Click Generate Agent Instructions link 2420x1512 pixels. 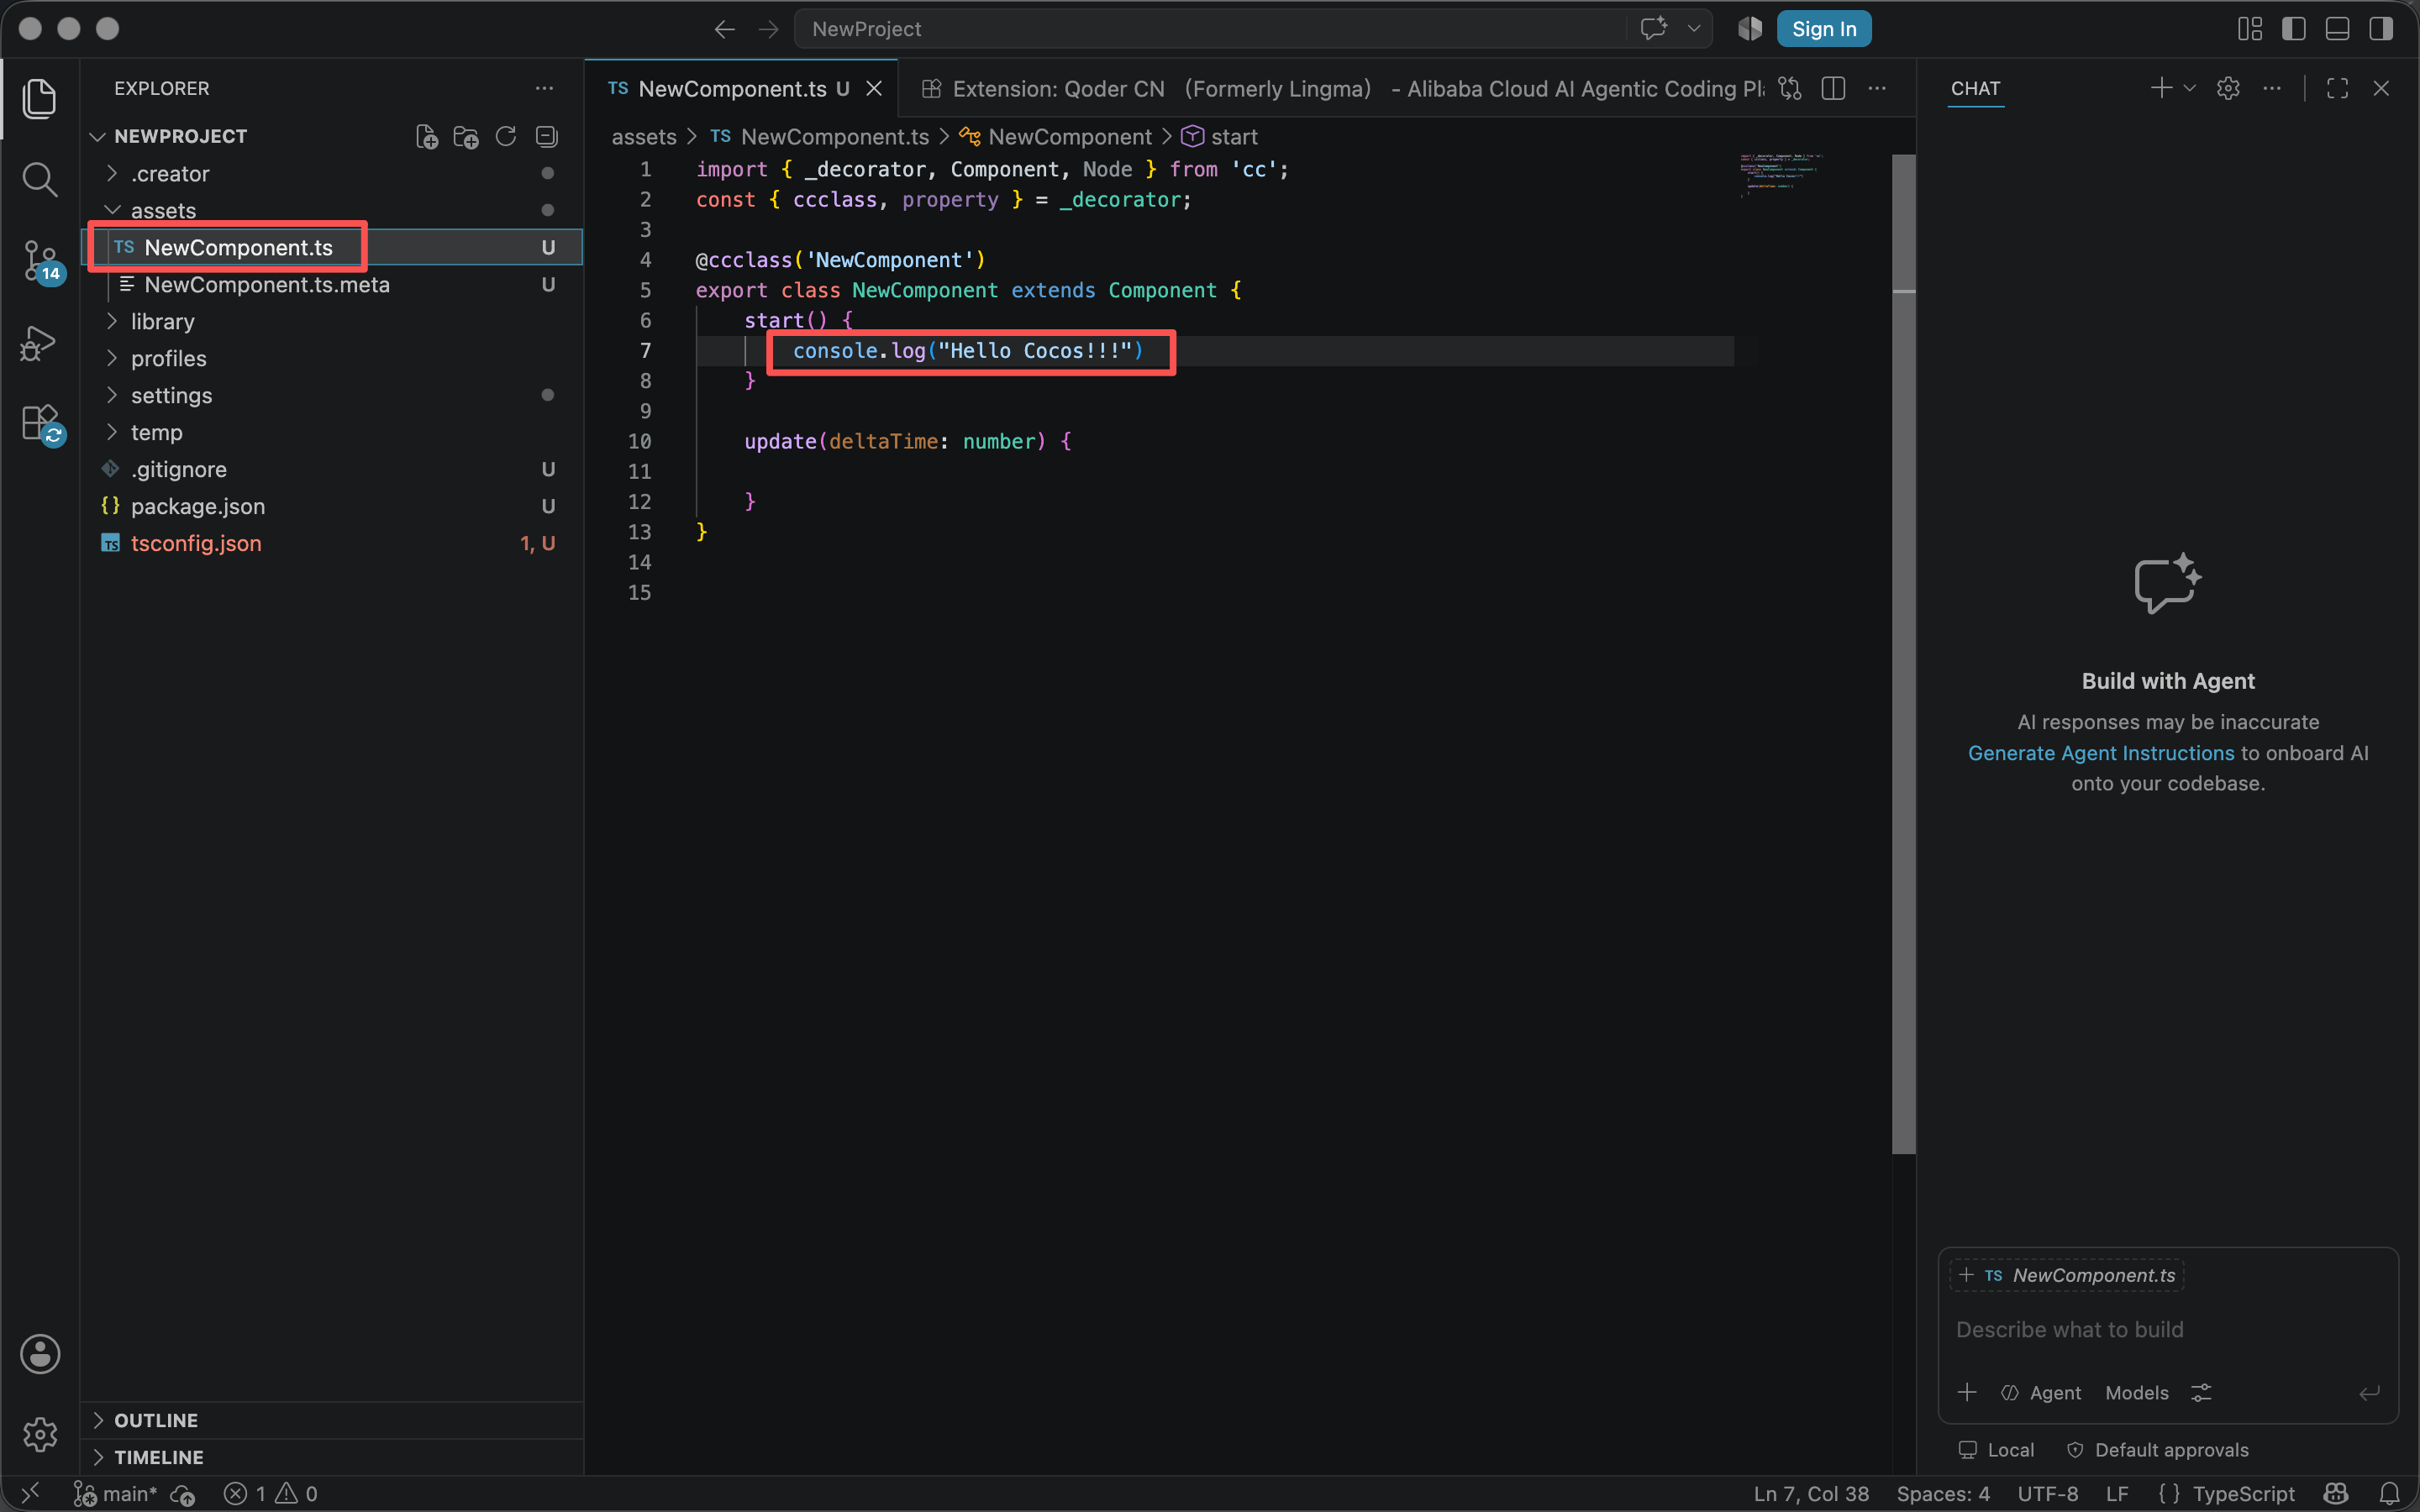2100,753
